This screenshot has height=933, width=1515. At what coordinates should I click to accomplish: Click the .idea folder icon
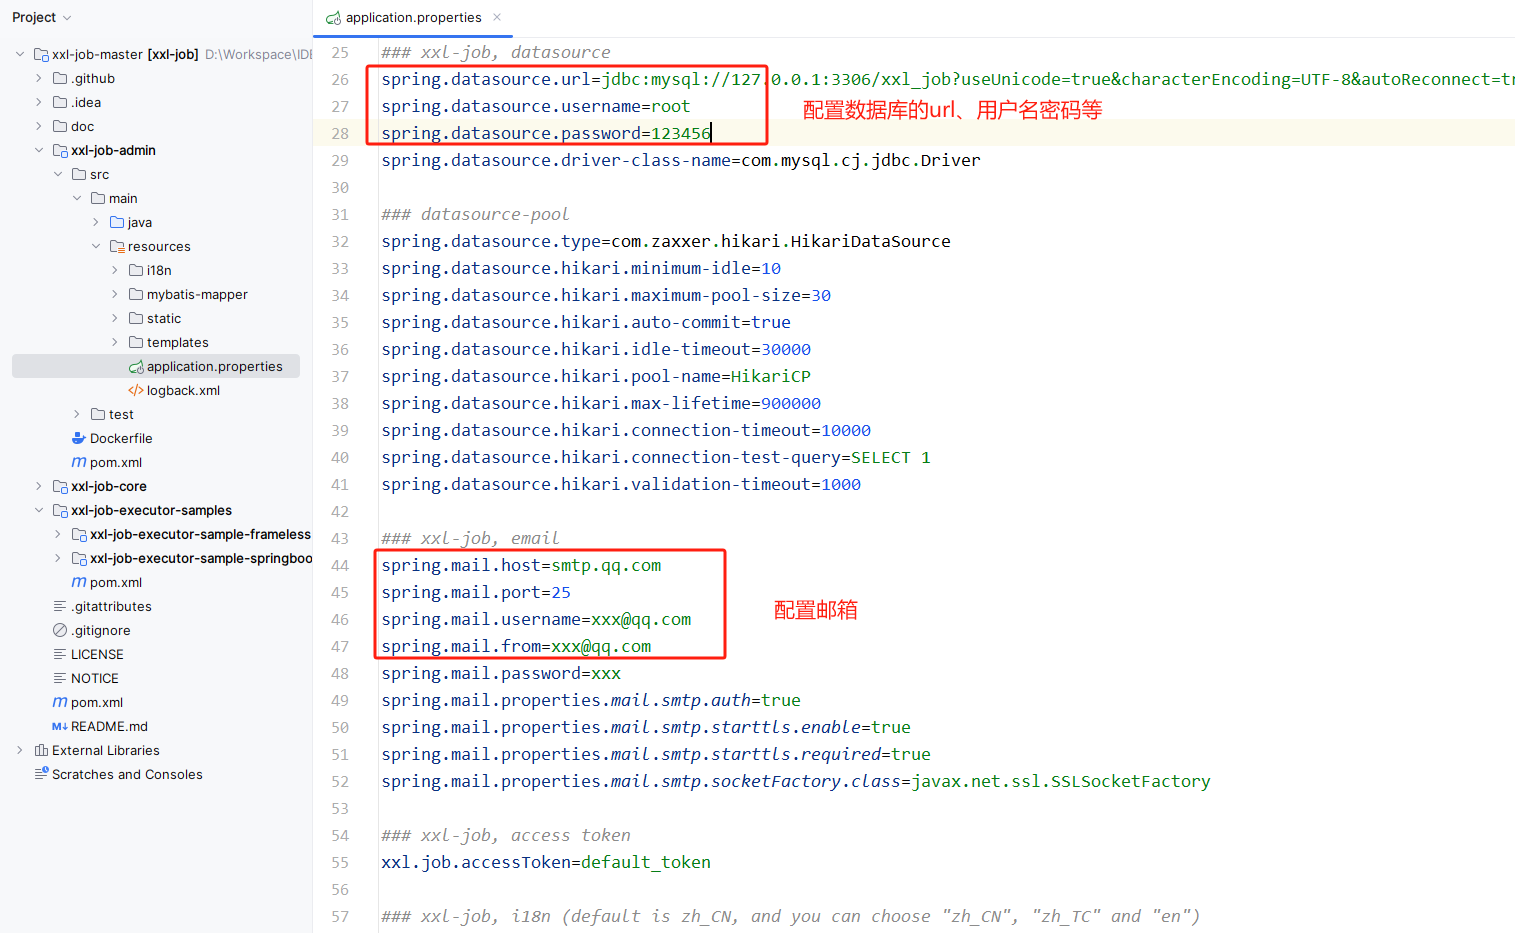pos(60,102)
